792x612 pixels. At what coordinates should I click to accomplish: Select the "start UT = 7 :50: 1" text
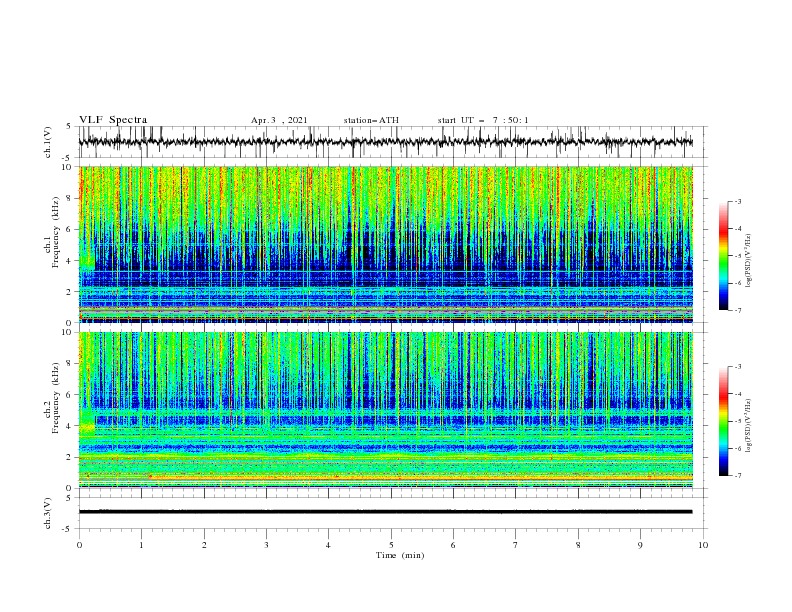coord(483,120)
